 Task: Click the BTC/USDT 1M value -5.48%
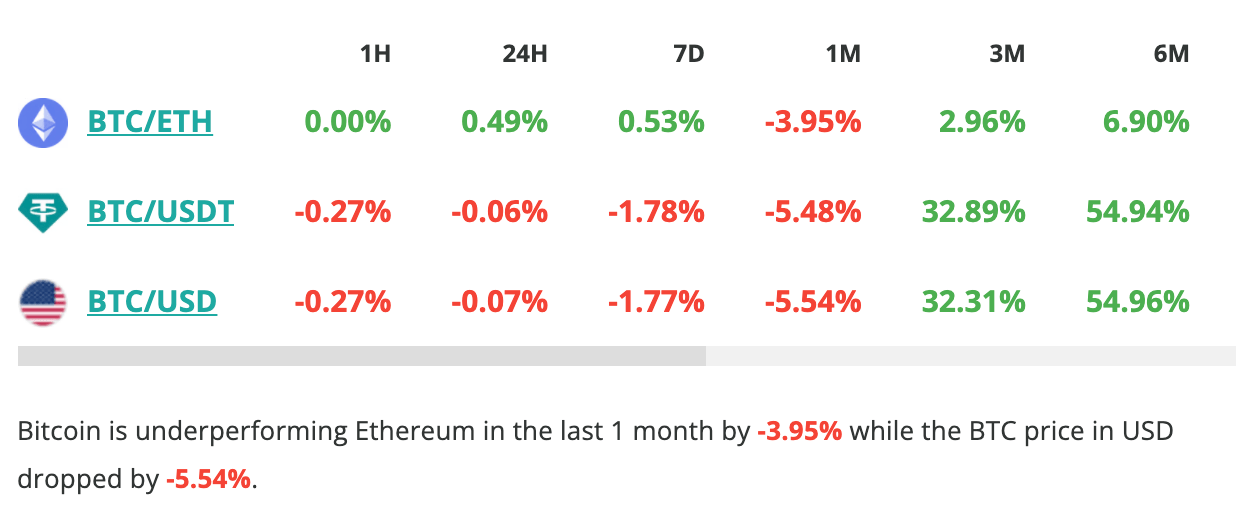coord(813,212)
